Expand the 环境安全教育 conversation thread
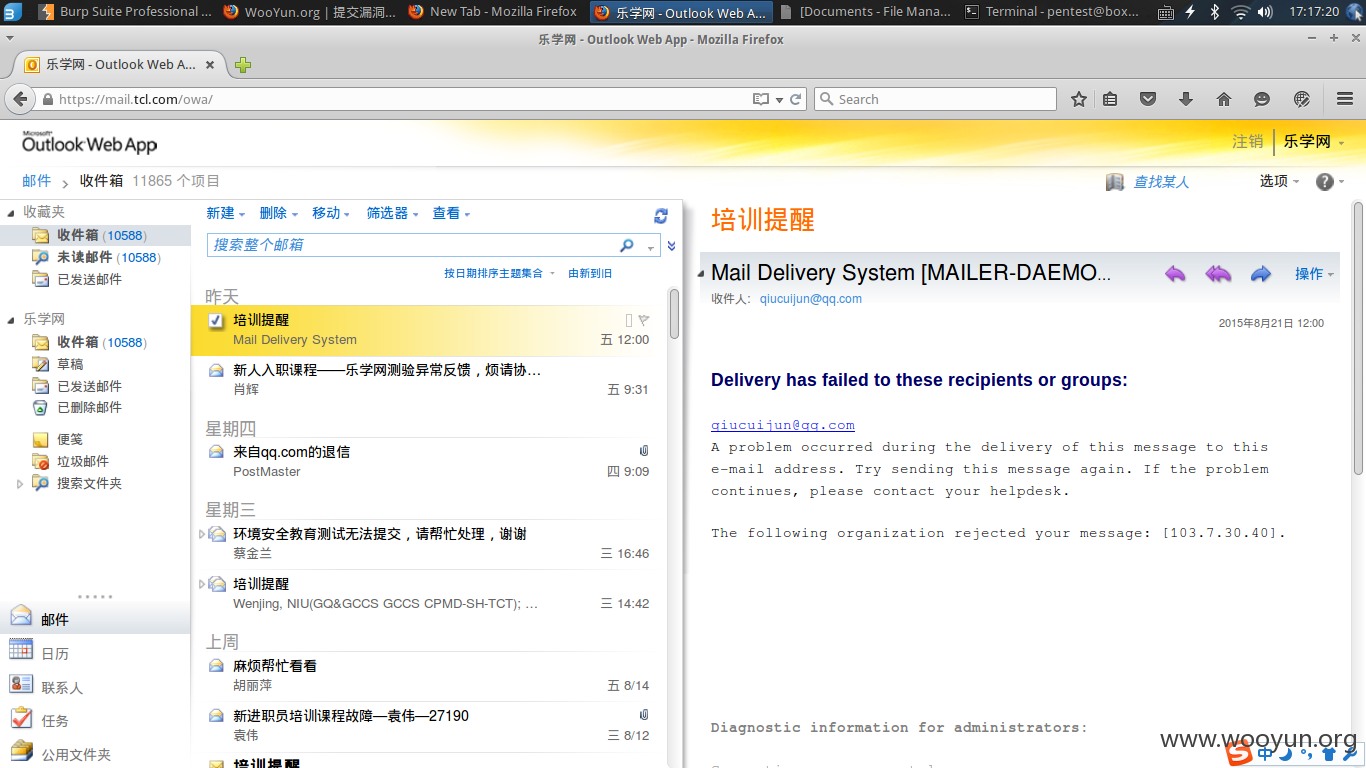Screen dimensions: 1366x768 point(201,534)
